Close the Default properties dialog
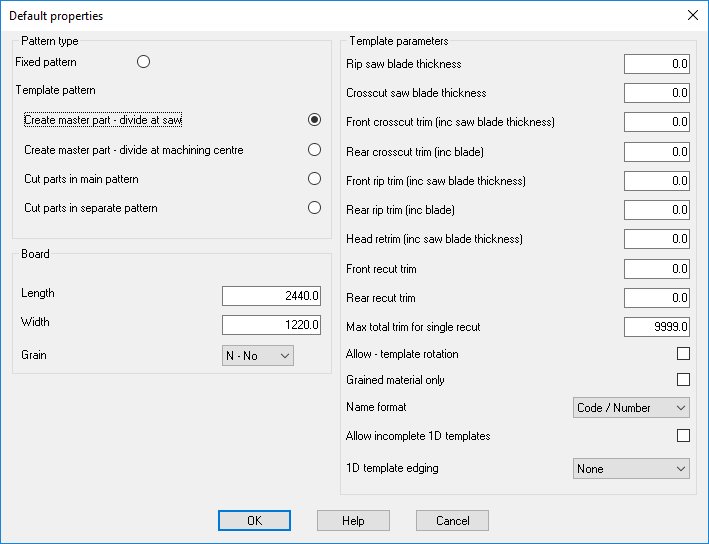 pyautogui.click(x=692, y=15)
